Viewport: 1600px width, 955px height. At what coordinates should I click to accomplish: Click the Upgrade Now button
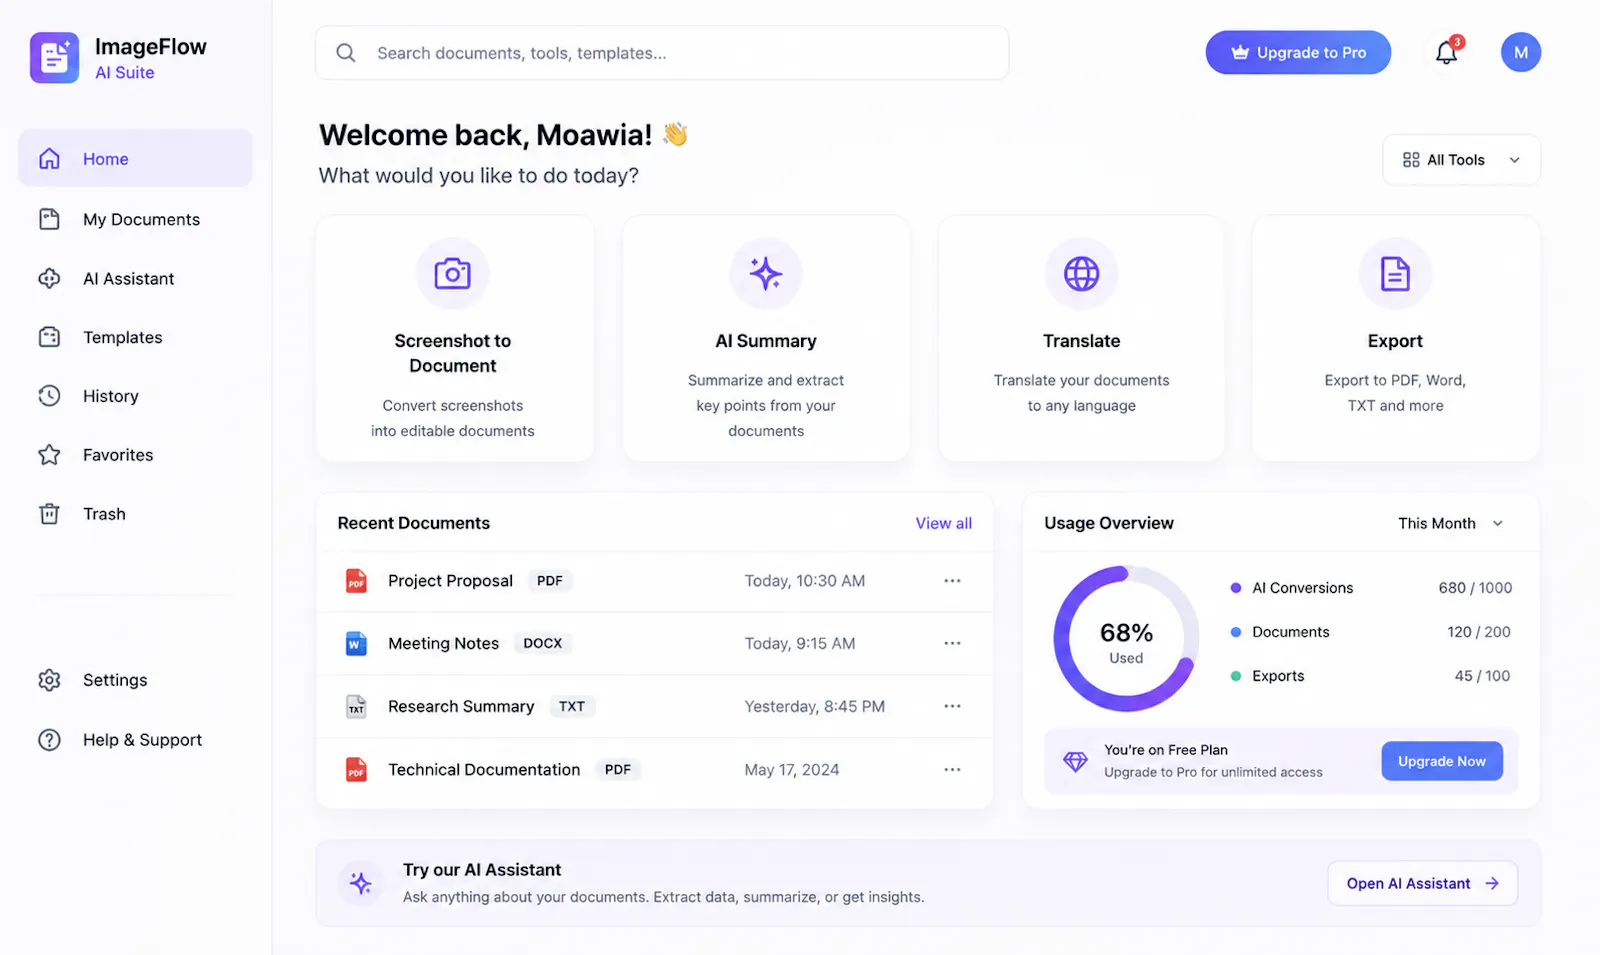[x=1442, y=761]
